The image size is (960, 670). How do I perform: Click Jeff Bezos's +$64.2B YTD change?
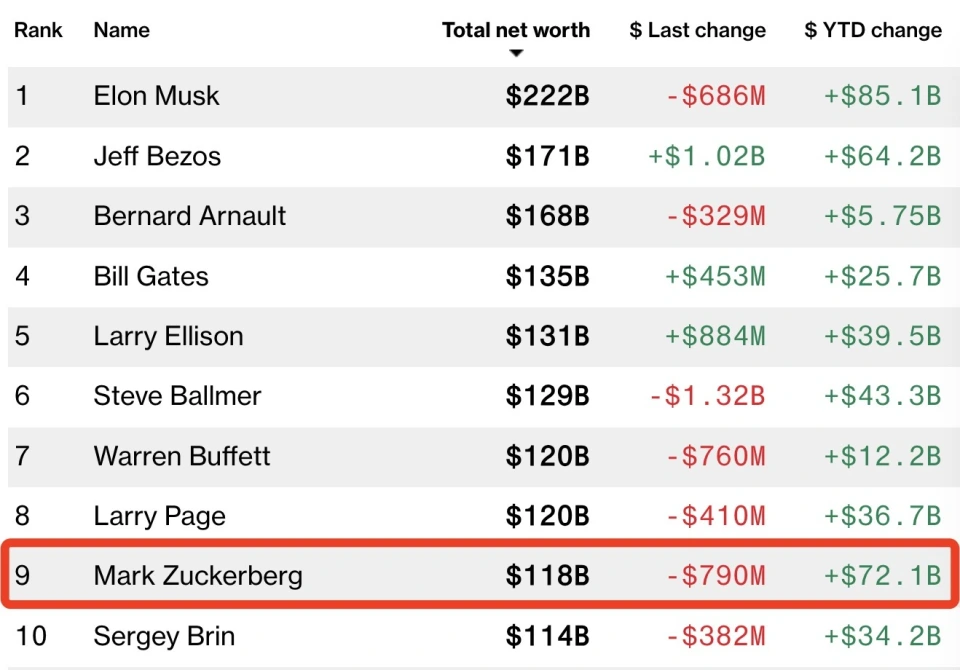882,156
